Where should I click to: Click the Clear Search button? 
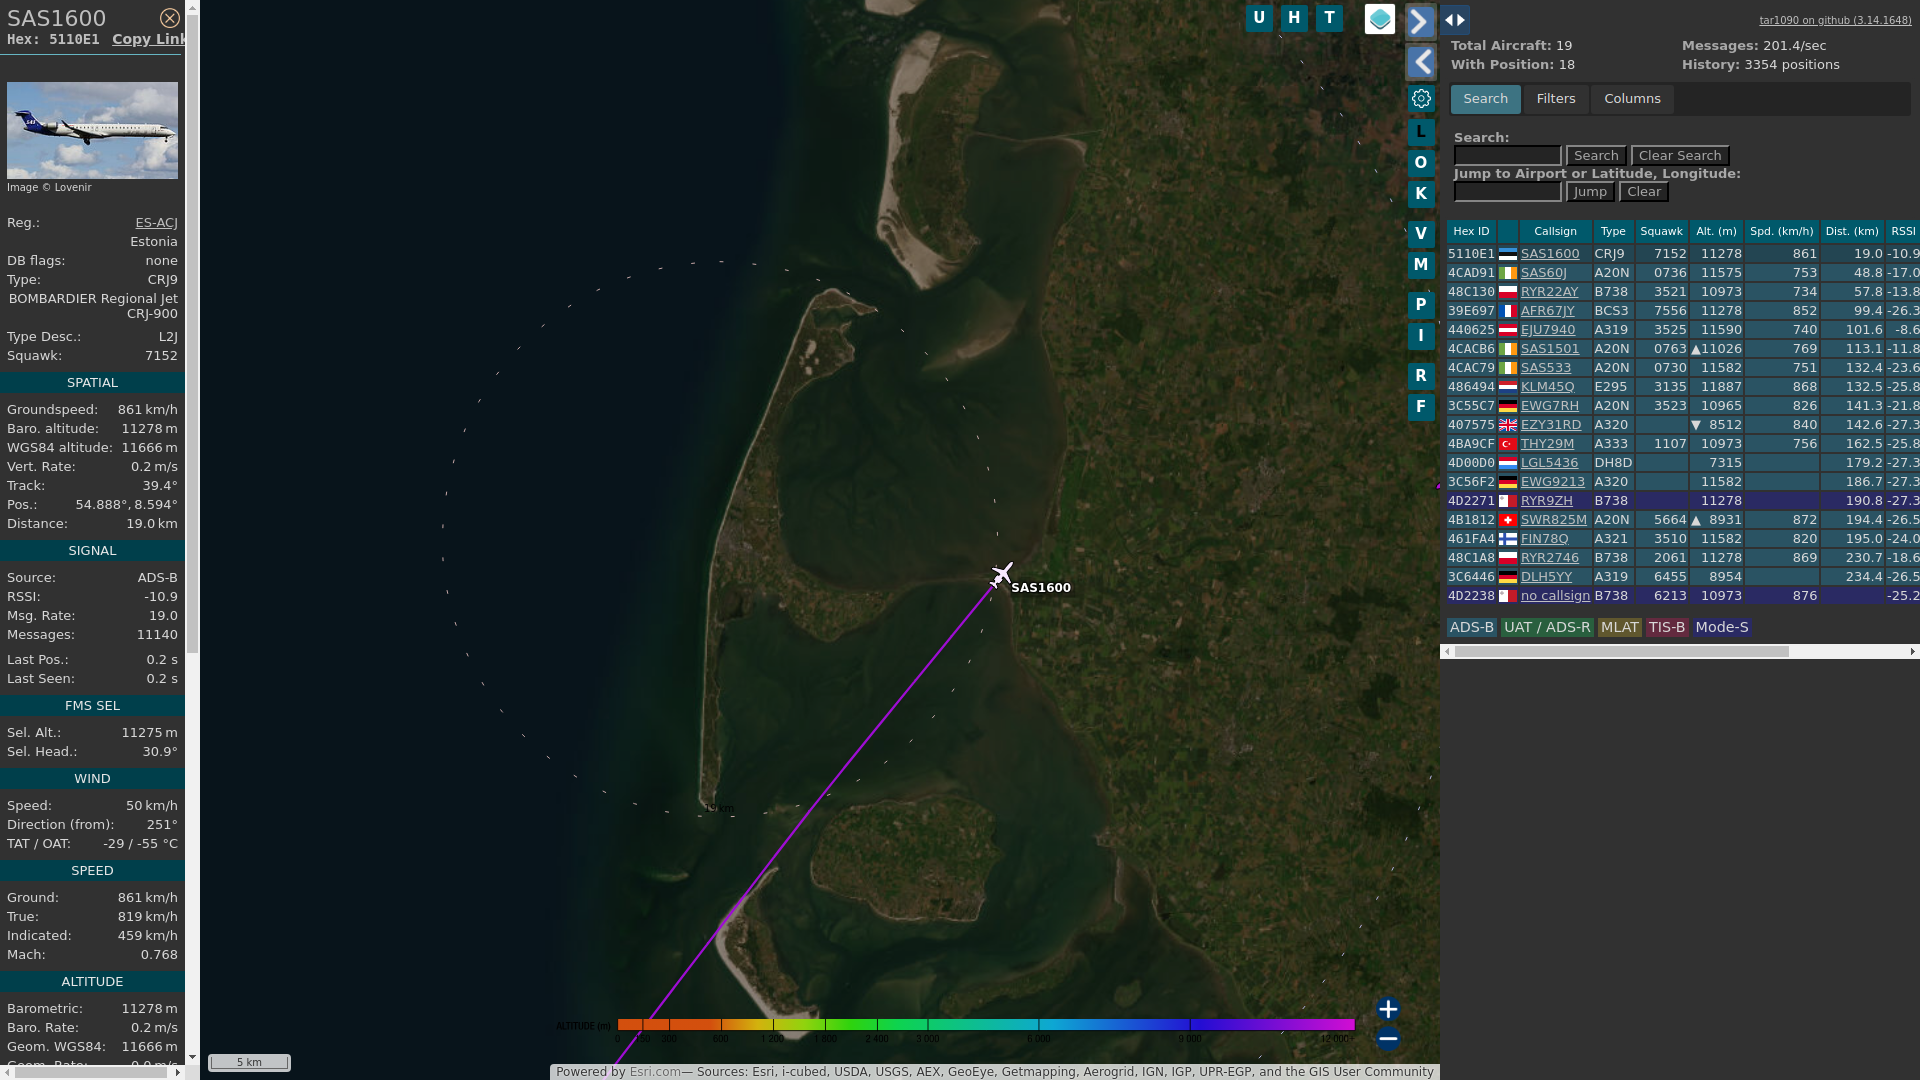click(x=1680, y=156)
